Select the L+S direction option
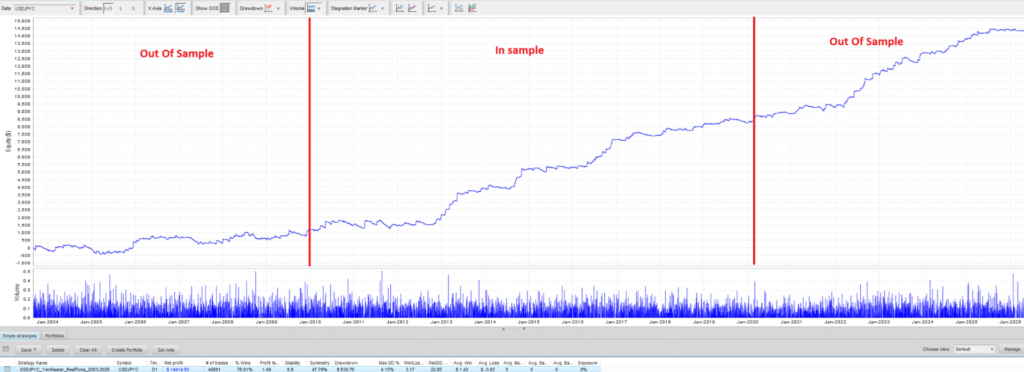Viewport: 1024px width, 372px height. point(108,8)
